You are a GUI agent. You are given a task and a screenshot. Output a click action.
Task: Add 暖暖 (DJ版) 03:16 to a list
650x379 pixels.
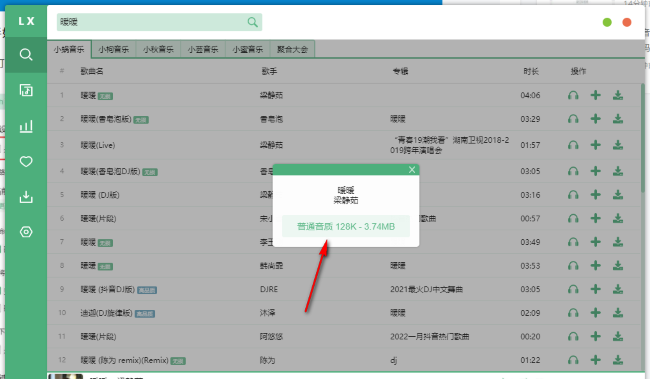tap(595, 194)
